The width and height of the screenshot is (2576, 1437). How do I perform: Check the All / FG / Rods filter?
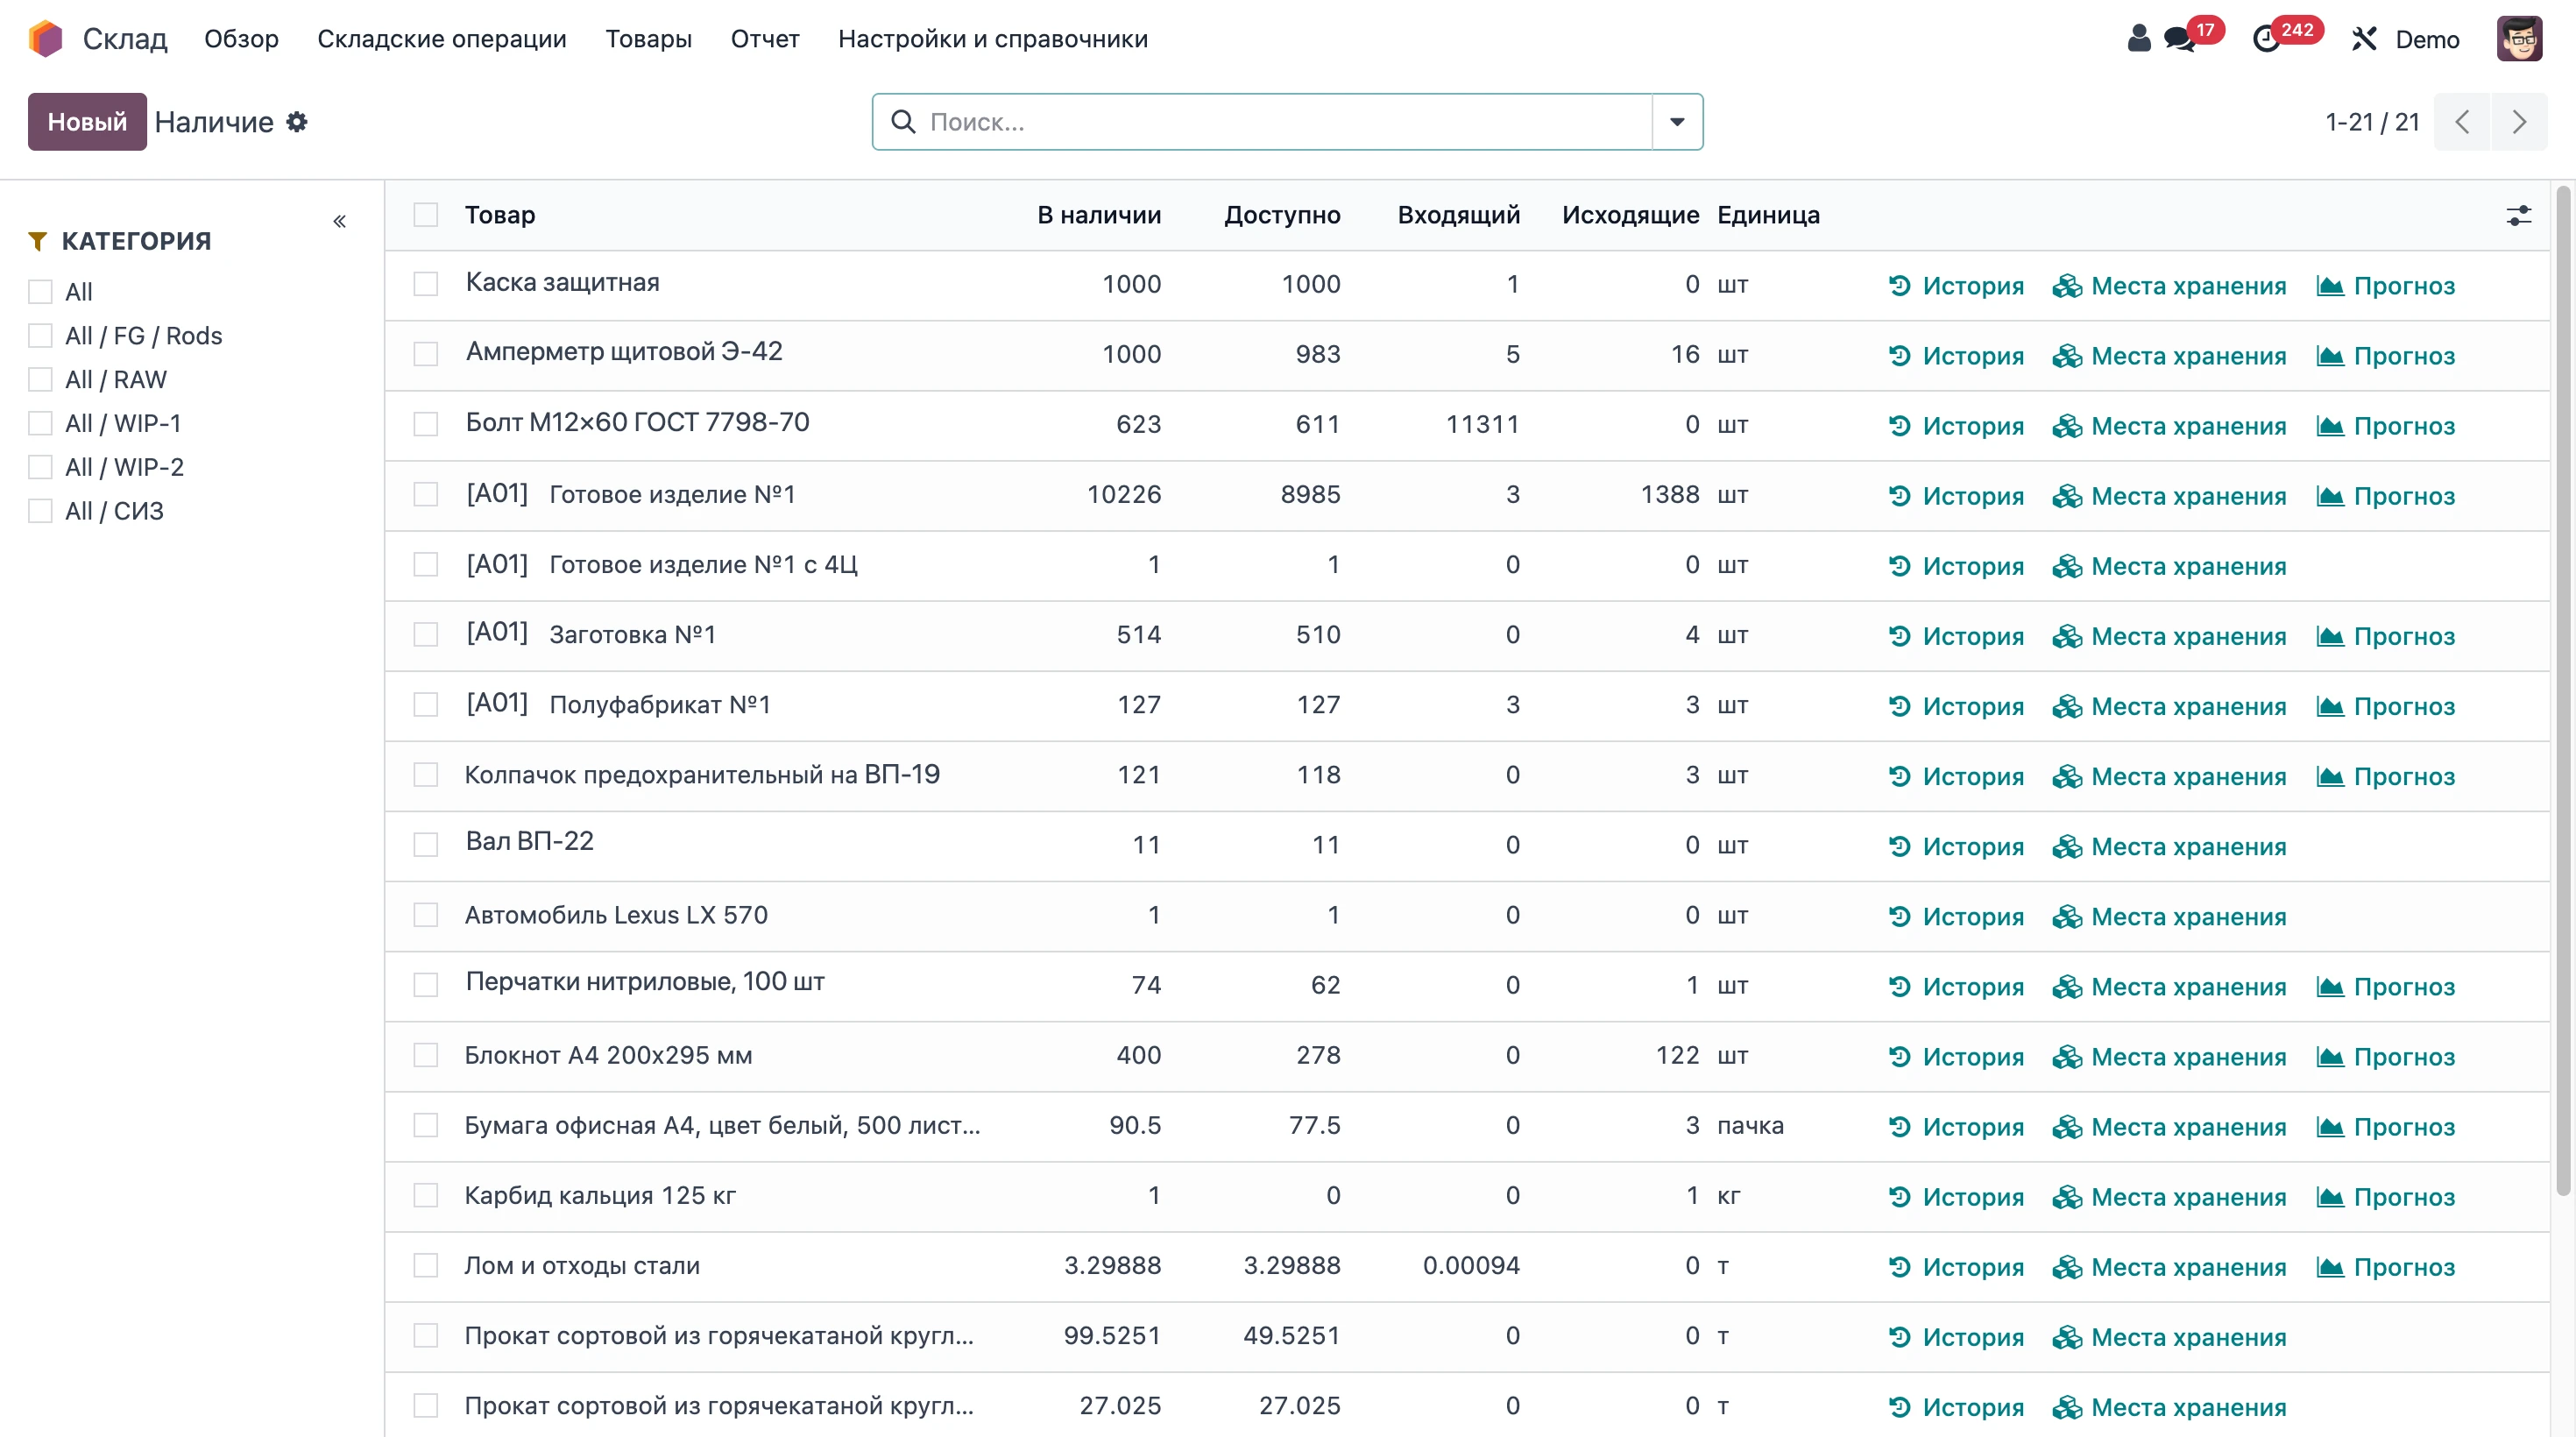pyautogui.click(x=40, y=336)
